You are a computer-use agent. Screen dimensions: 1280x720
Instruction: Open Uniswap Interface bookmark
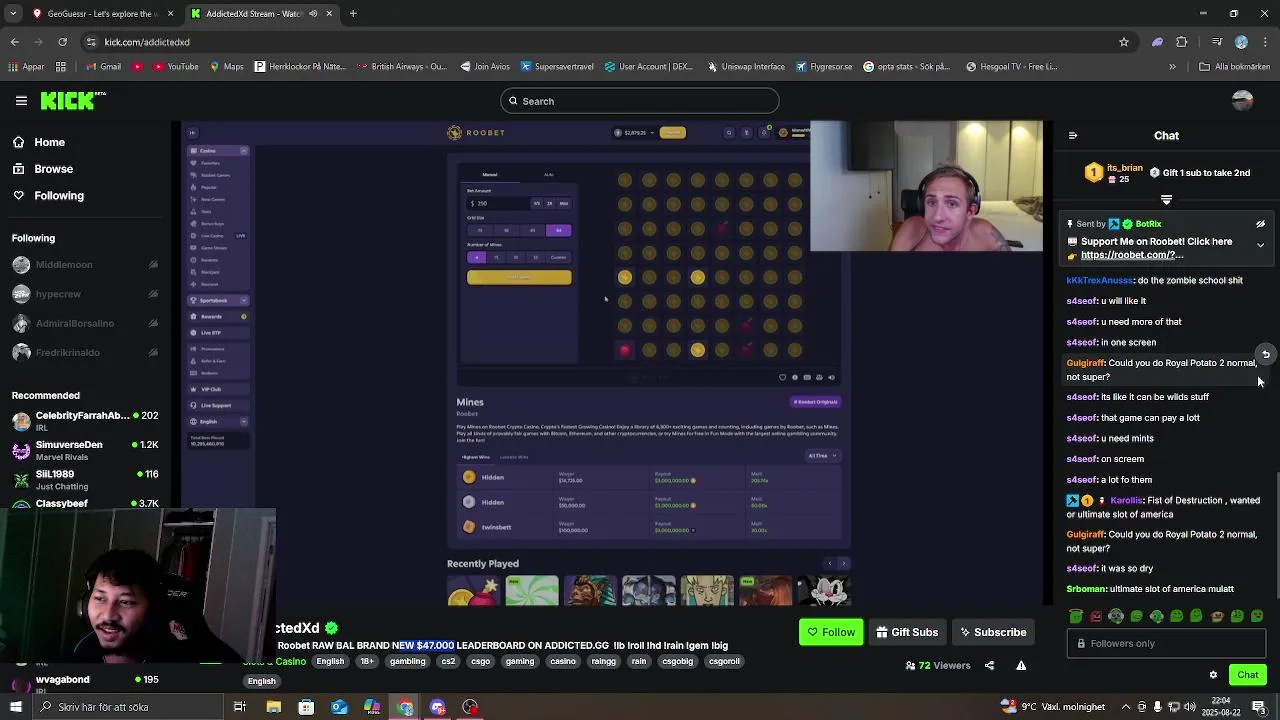tap(745, 67)
